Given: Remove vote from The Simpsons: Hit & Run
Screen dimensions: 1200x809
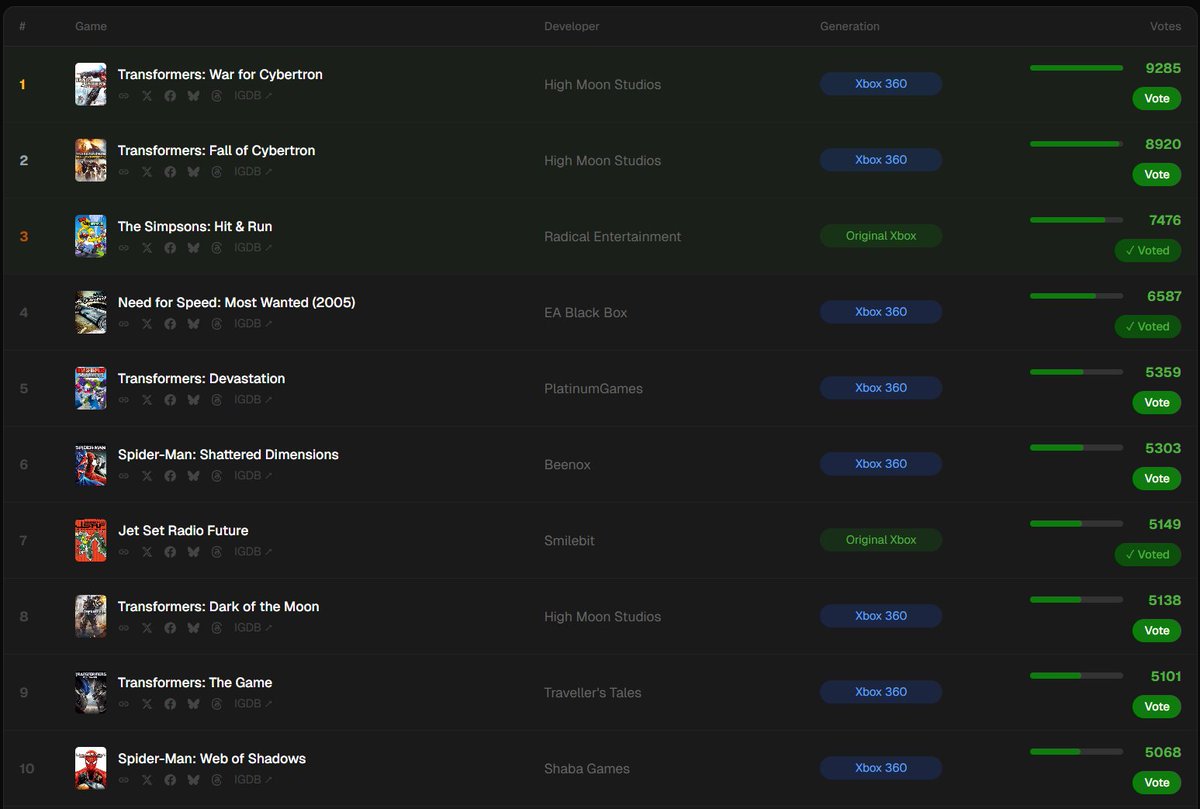Looking at the screenshot, I should tap(1148, 251).
